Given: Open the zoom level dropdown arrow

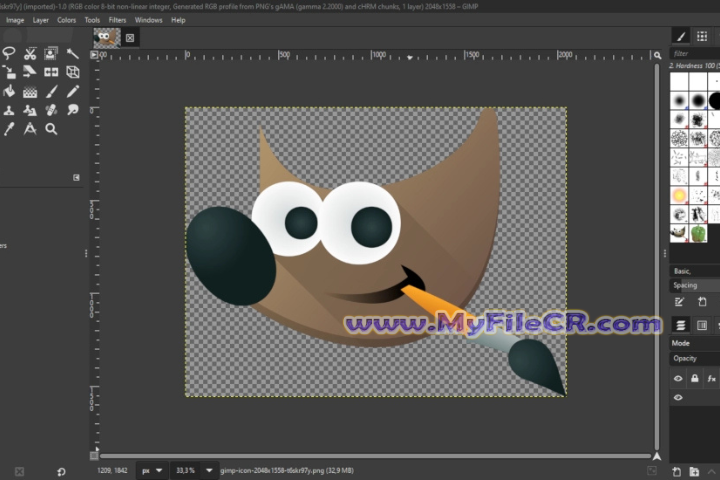Looking at the screenshot, I should pyautogui.click(x=209, y=470).
